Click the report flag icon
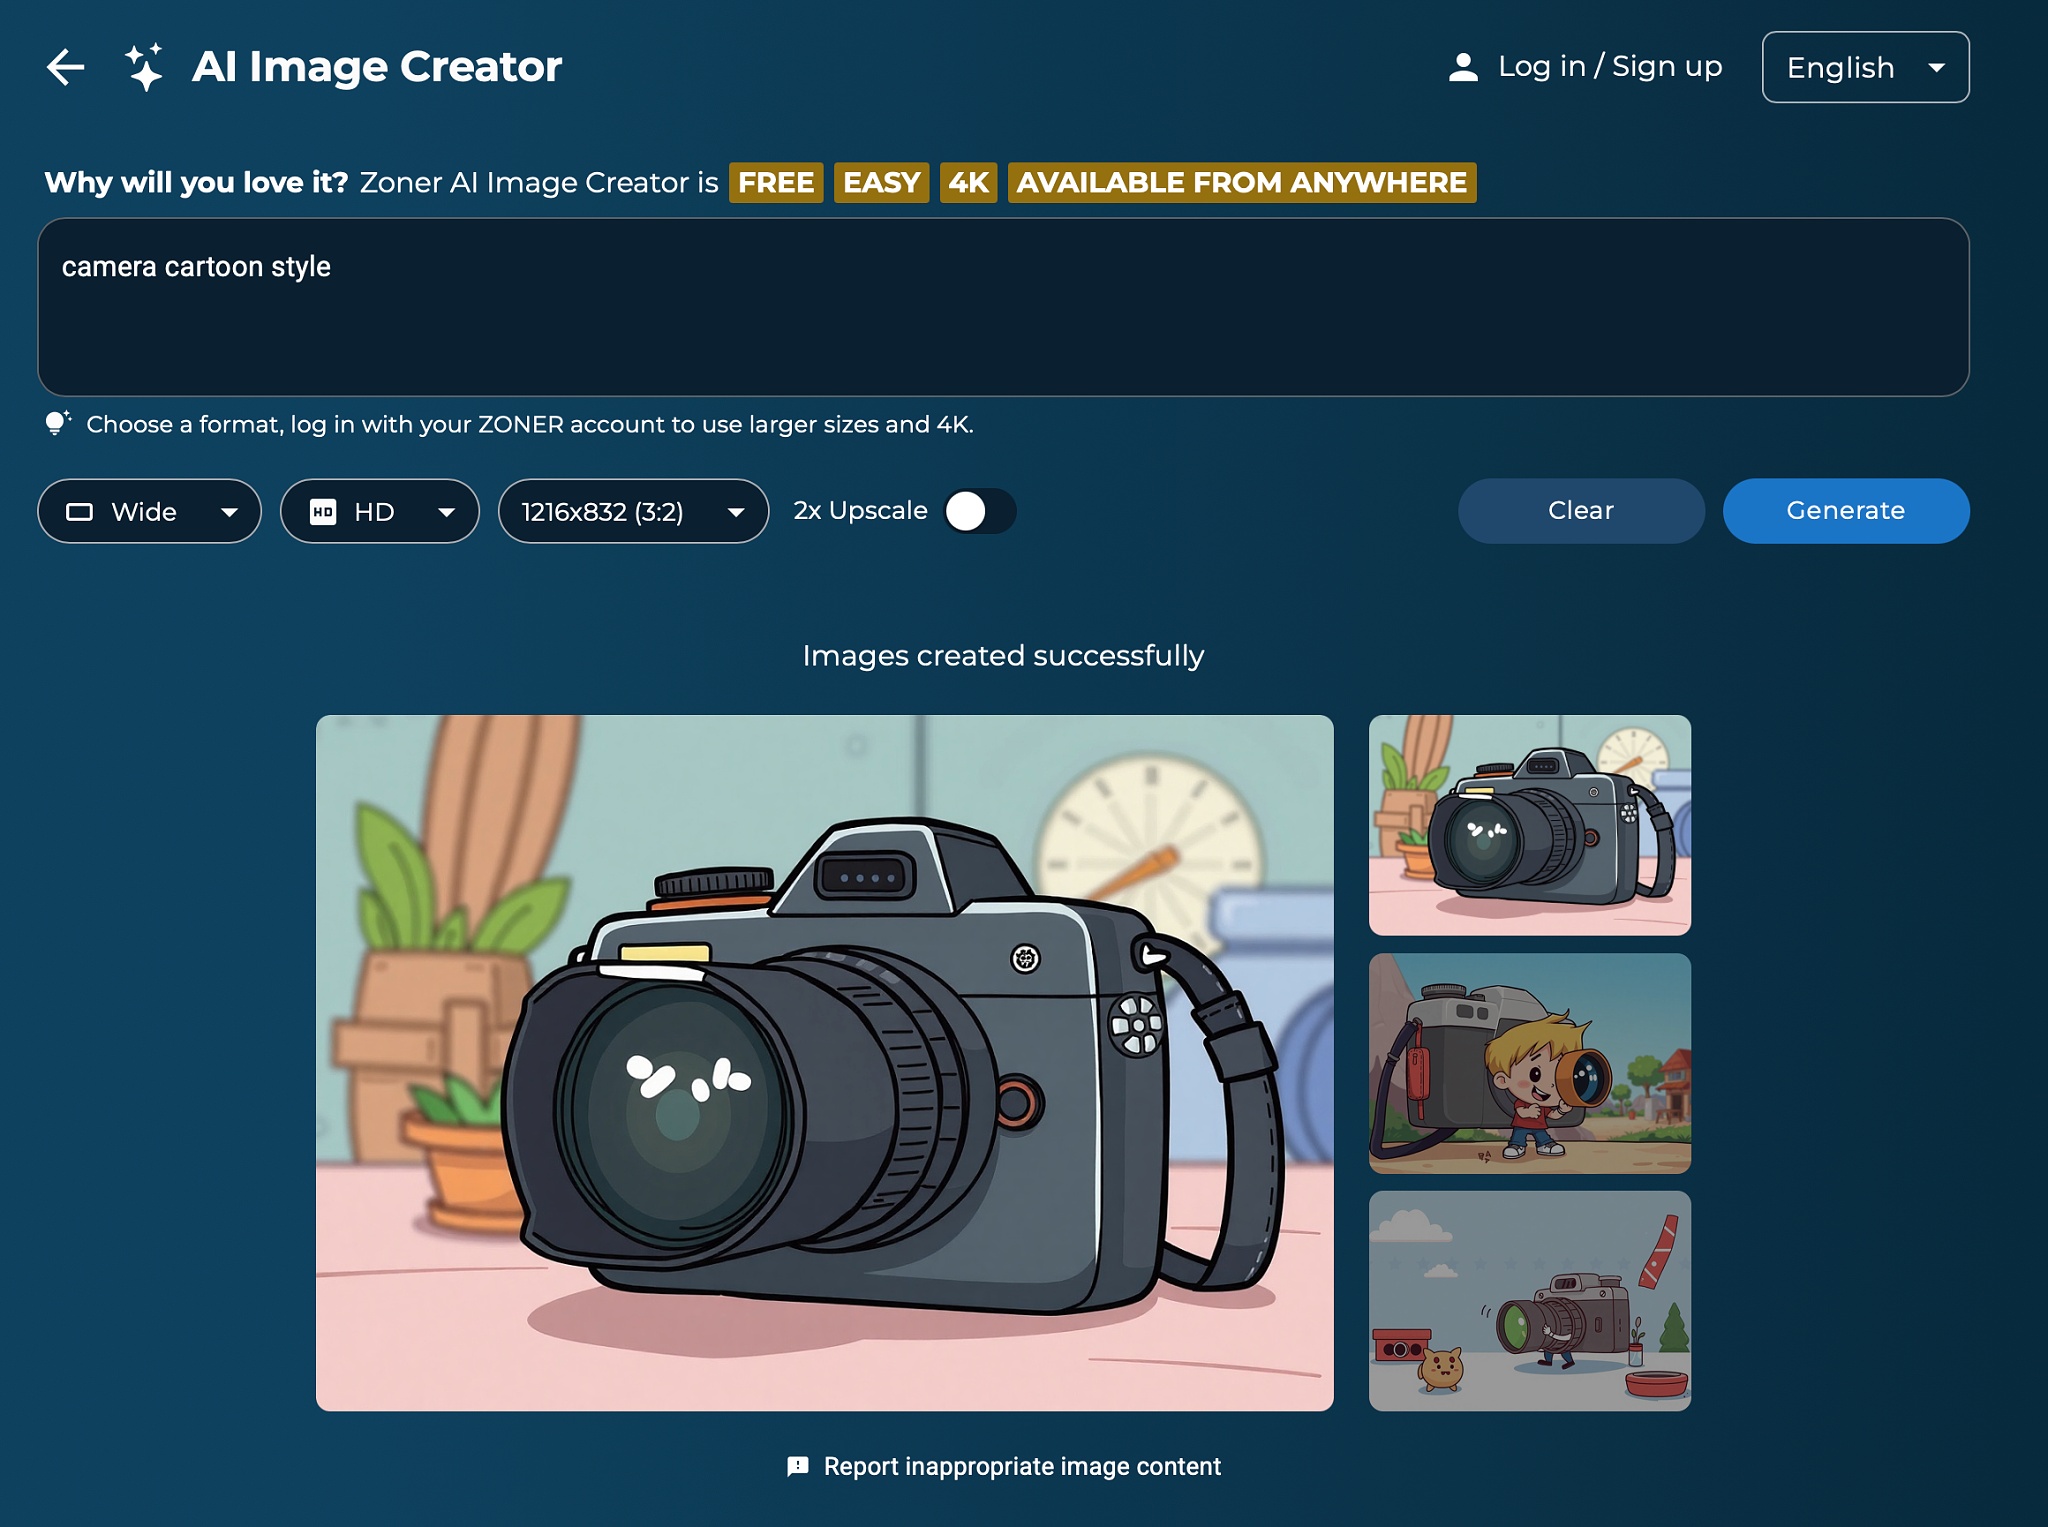The height and width of the screenshot is (1527, 2048). click(797, 1466)
